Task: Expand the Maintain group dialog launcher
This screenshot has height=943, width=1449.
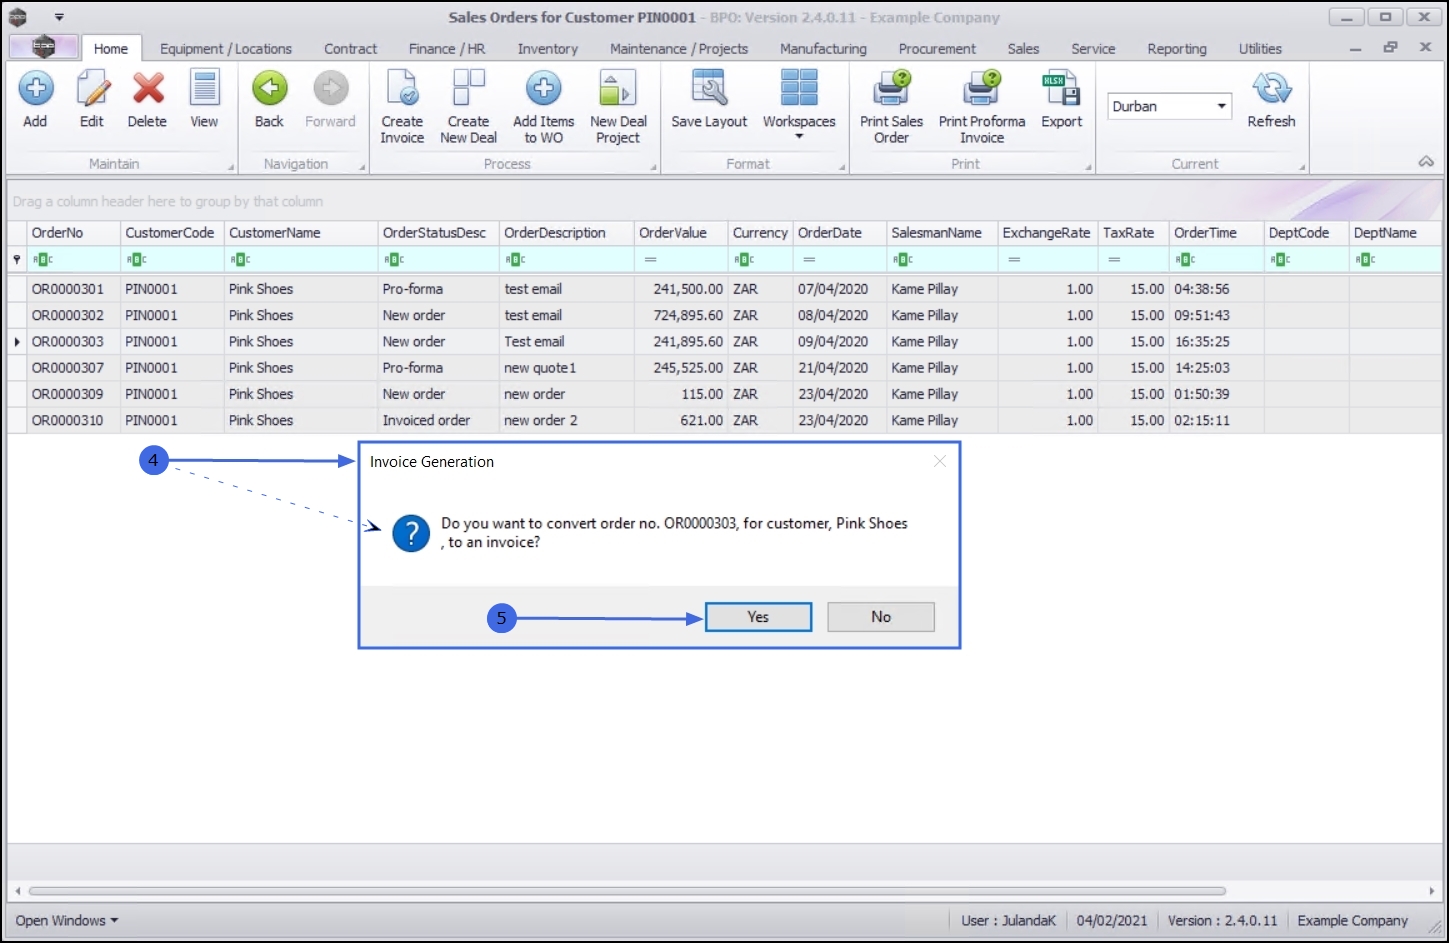Action: tap(231, 167)
